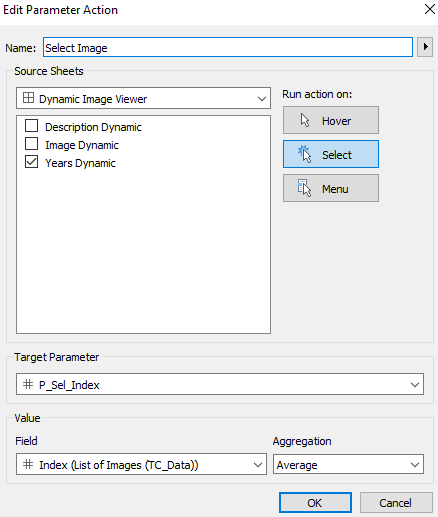This screenshot has width=438, height=517.
Task: Open the Aggregation Average dropdown
Action: [348, 464]
